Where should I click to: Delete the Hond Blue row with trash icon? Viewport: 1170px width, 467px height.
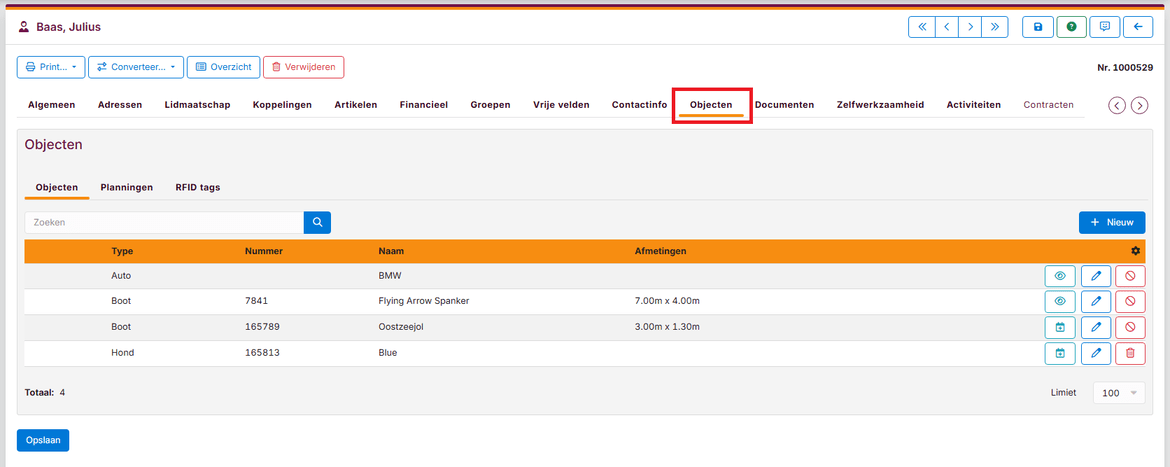point(1130,353)
